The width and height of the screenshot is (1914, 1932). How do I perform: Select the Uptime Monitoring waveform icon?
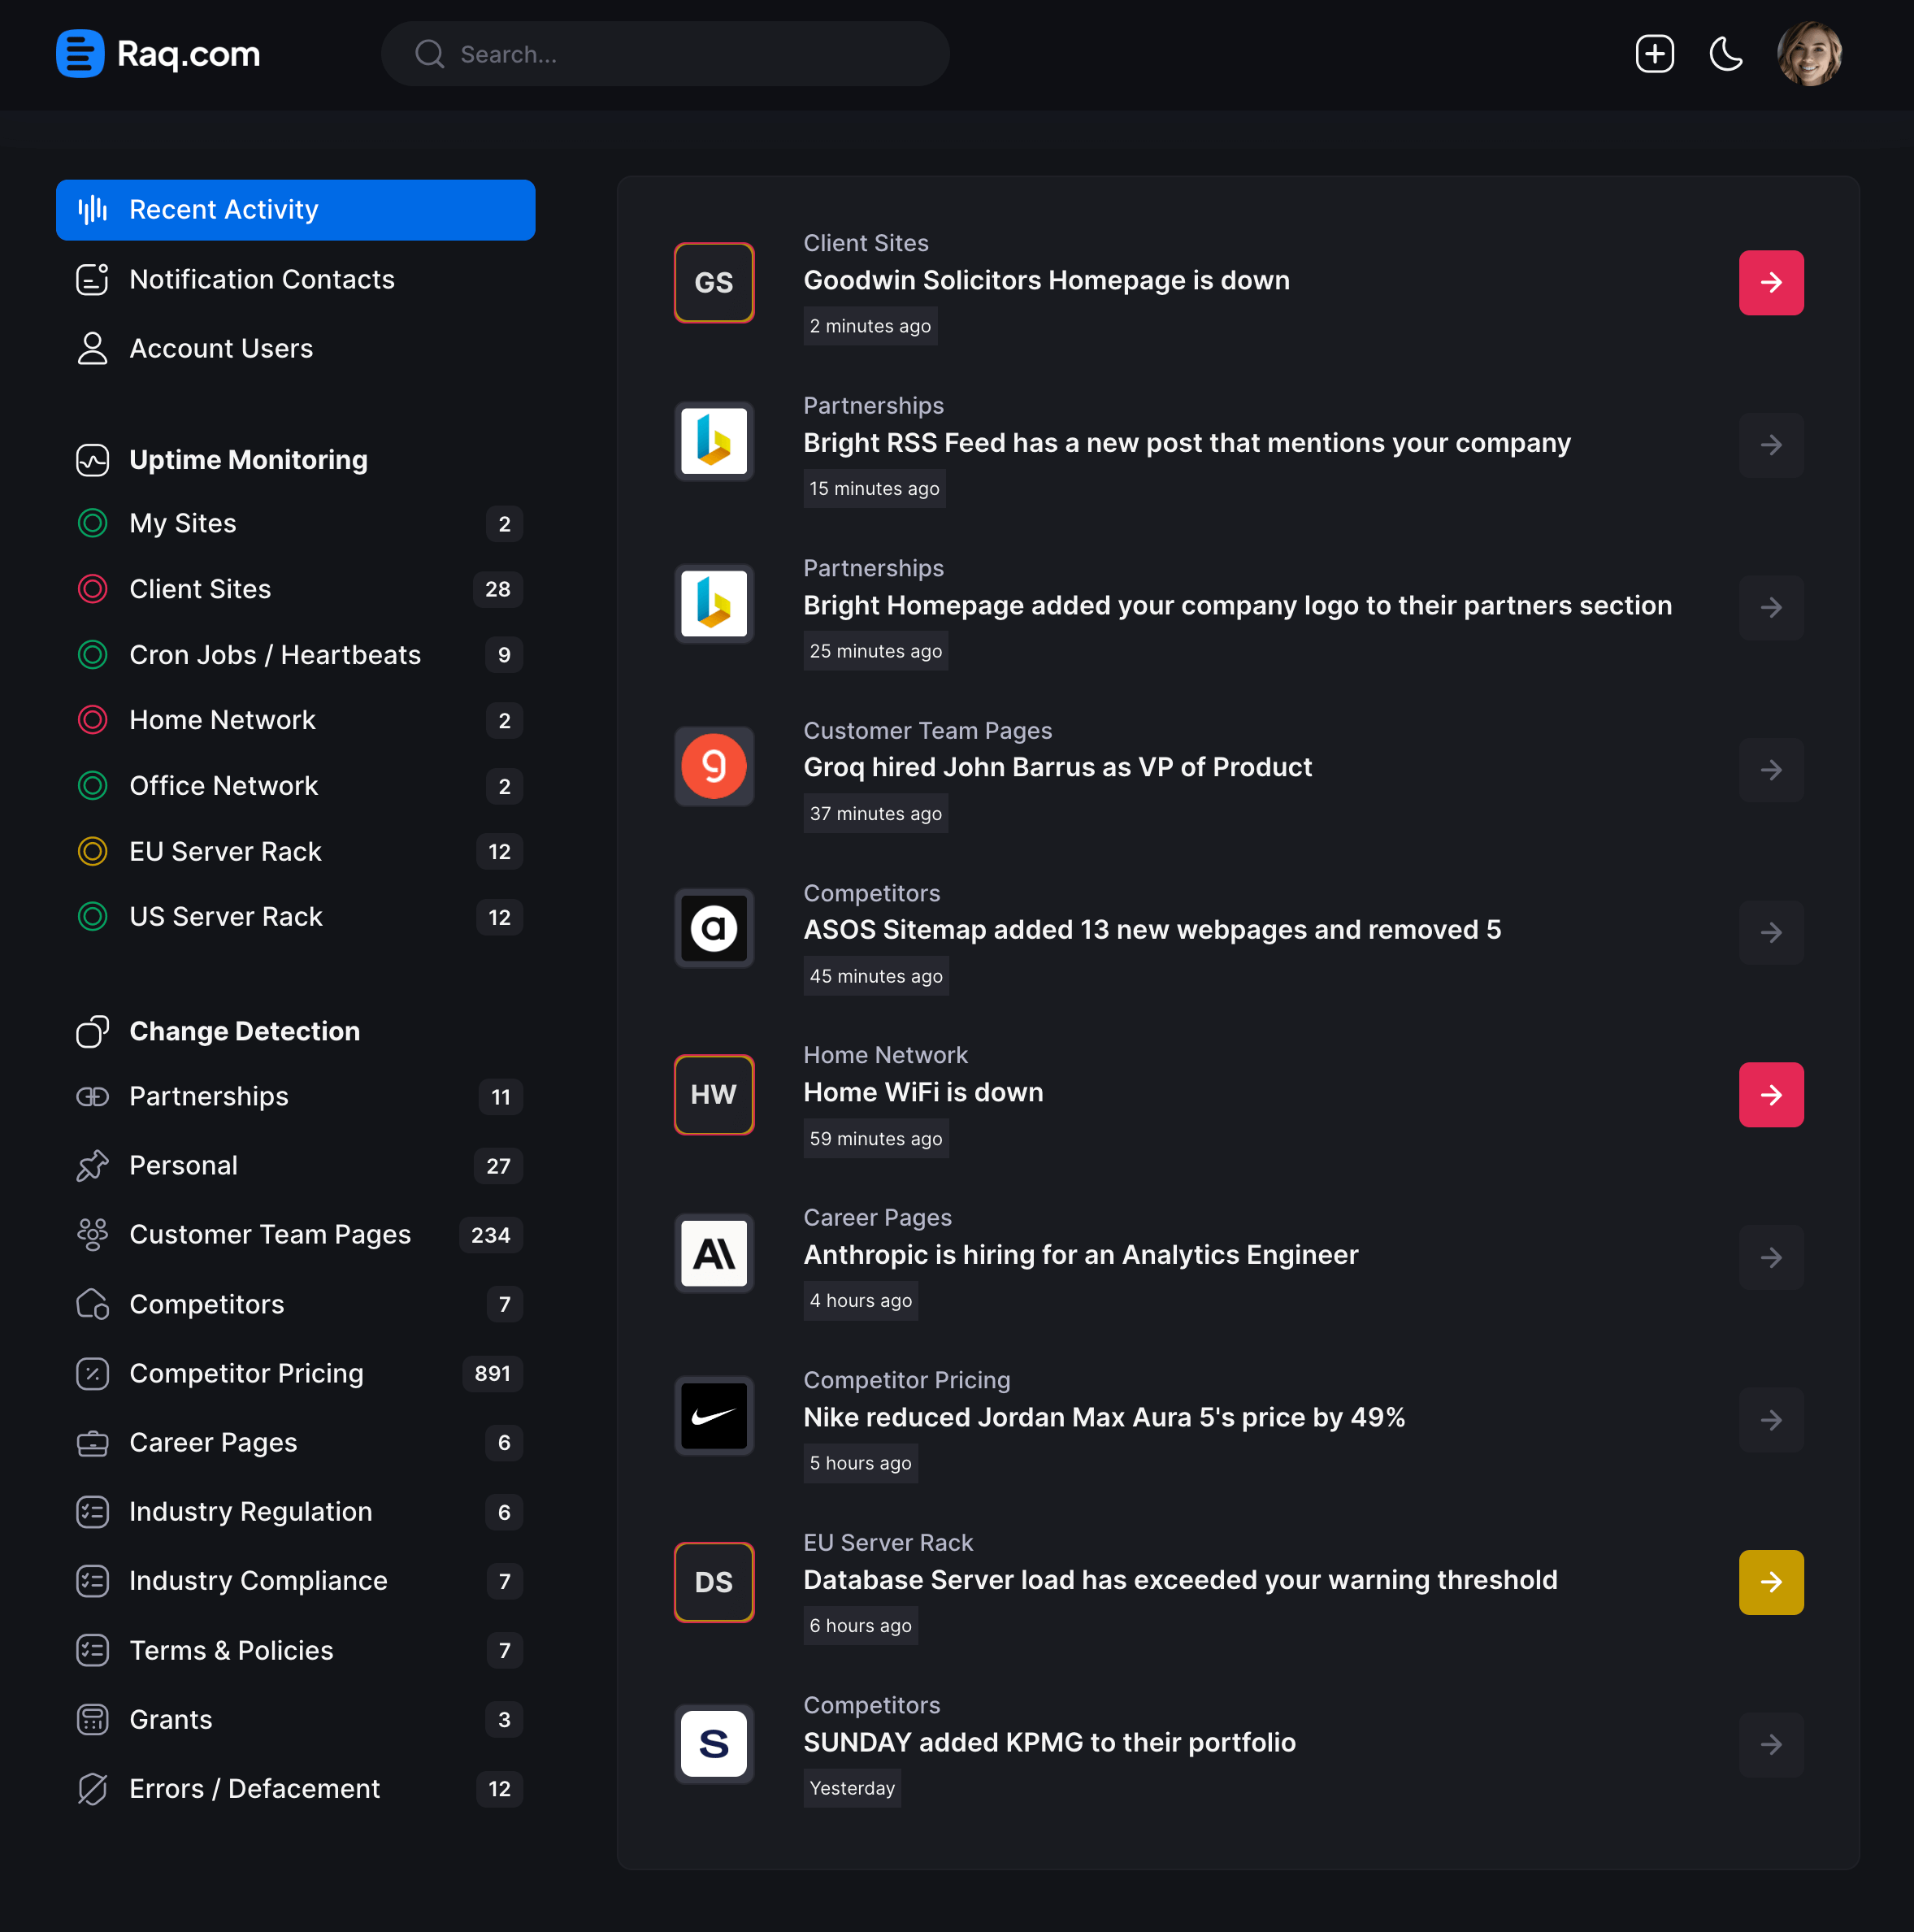point(92,459)
